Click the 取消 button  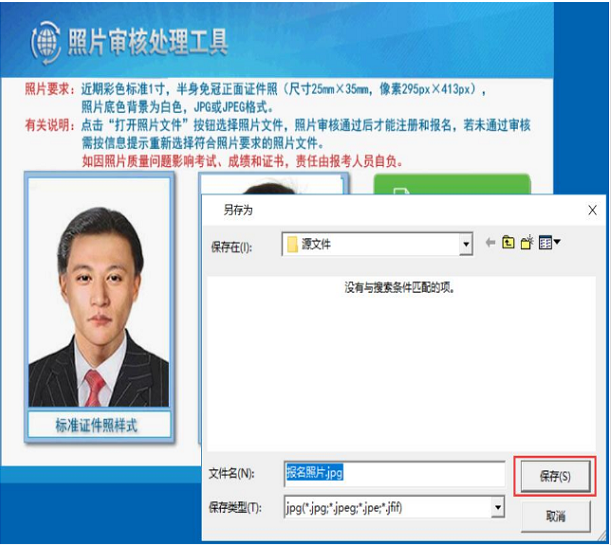pos(554,516)
